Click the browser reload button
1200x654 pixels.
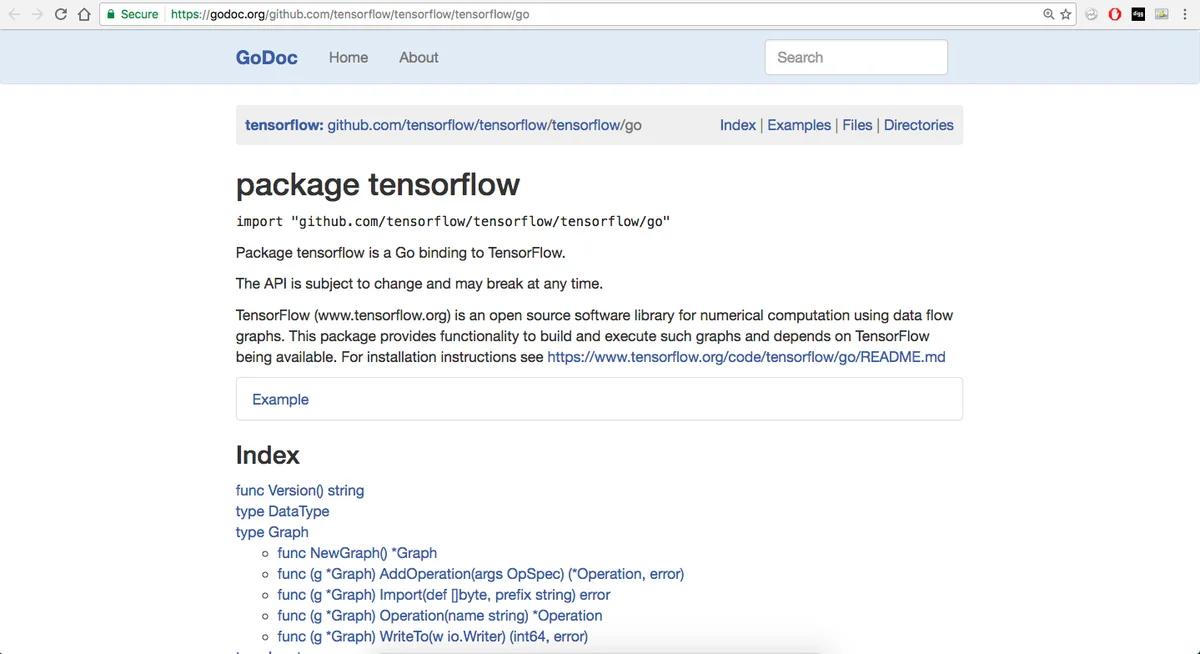(x=61, y=14)
